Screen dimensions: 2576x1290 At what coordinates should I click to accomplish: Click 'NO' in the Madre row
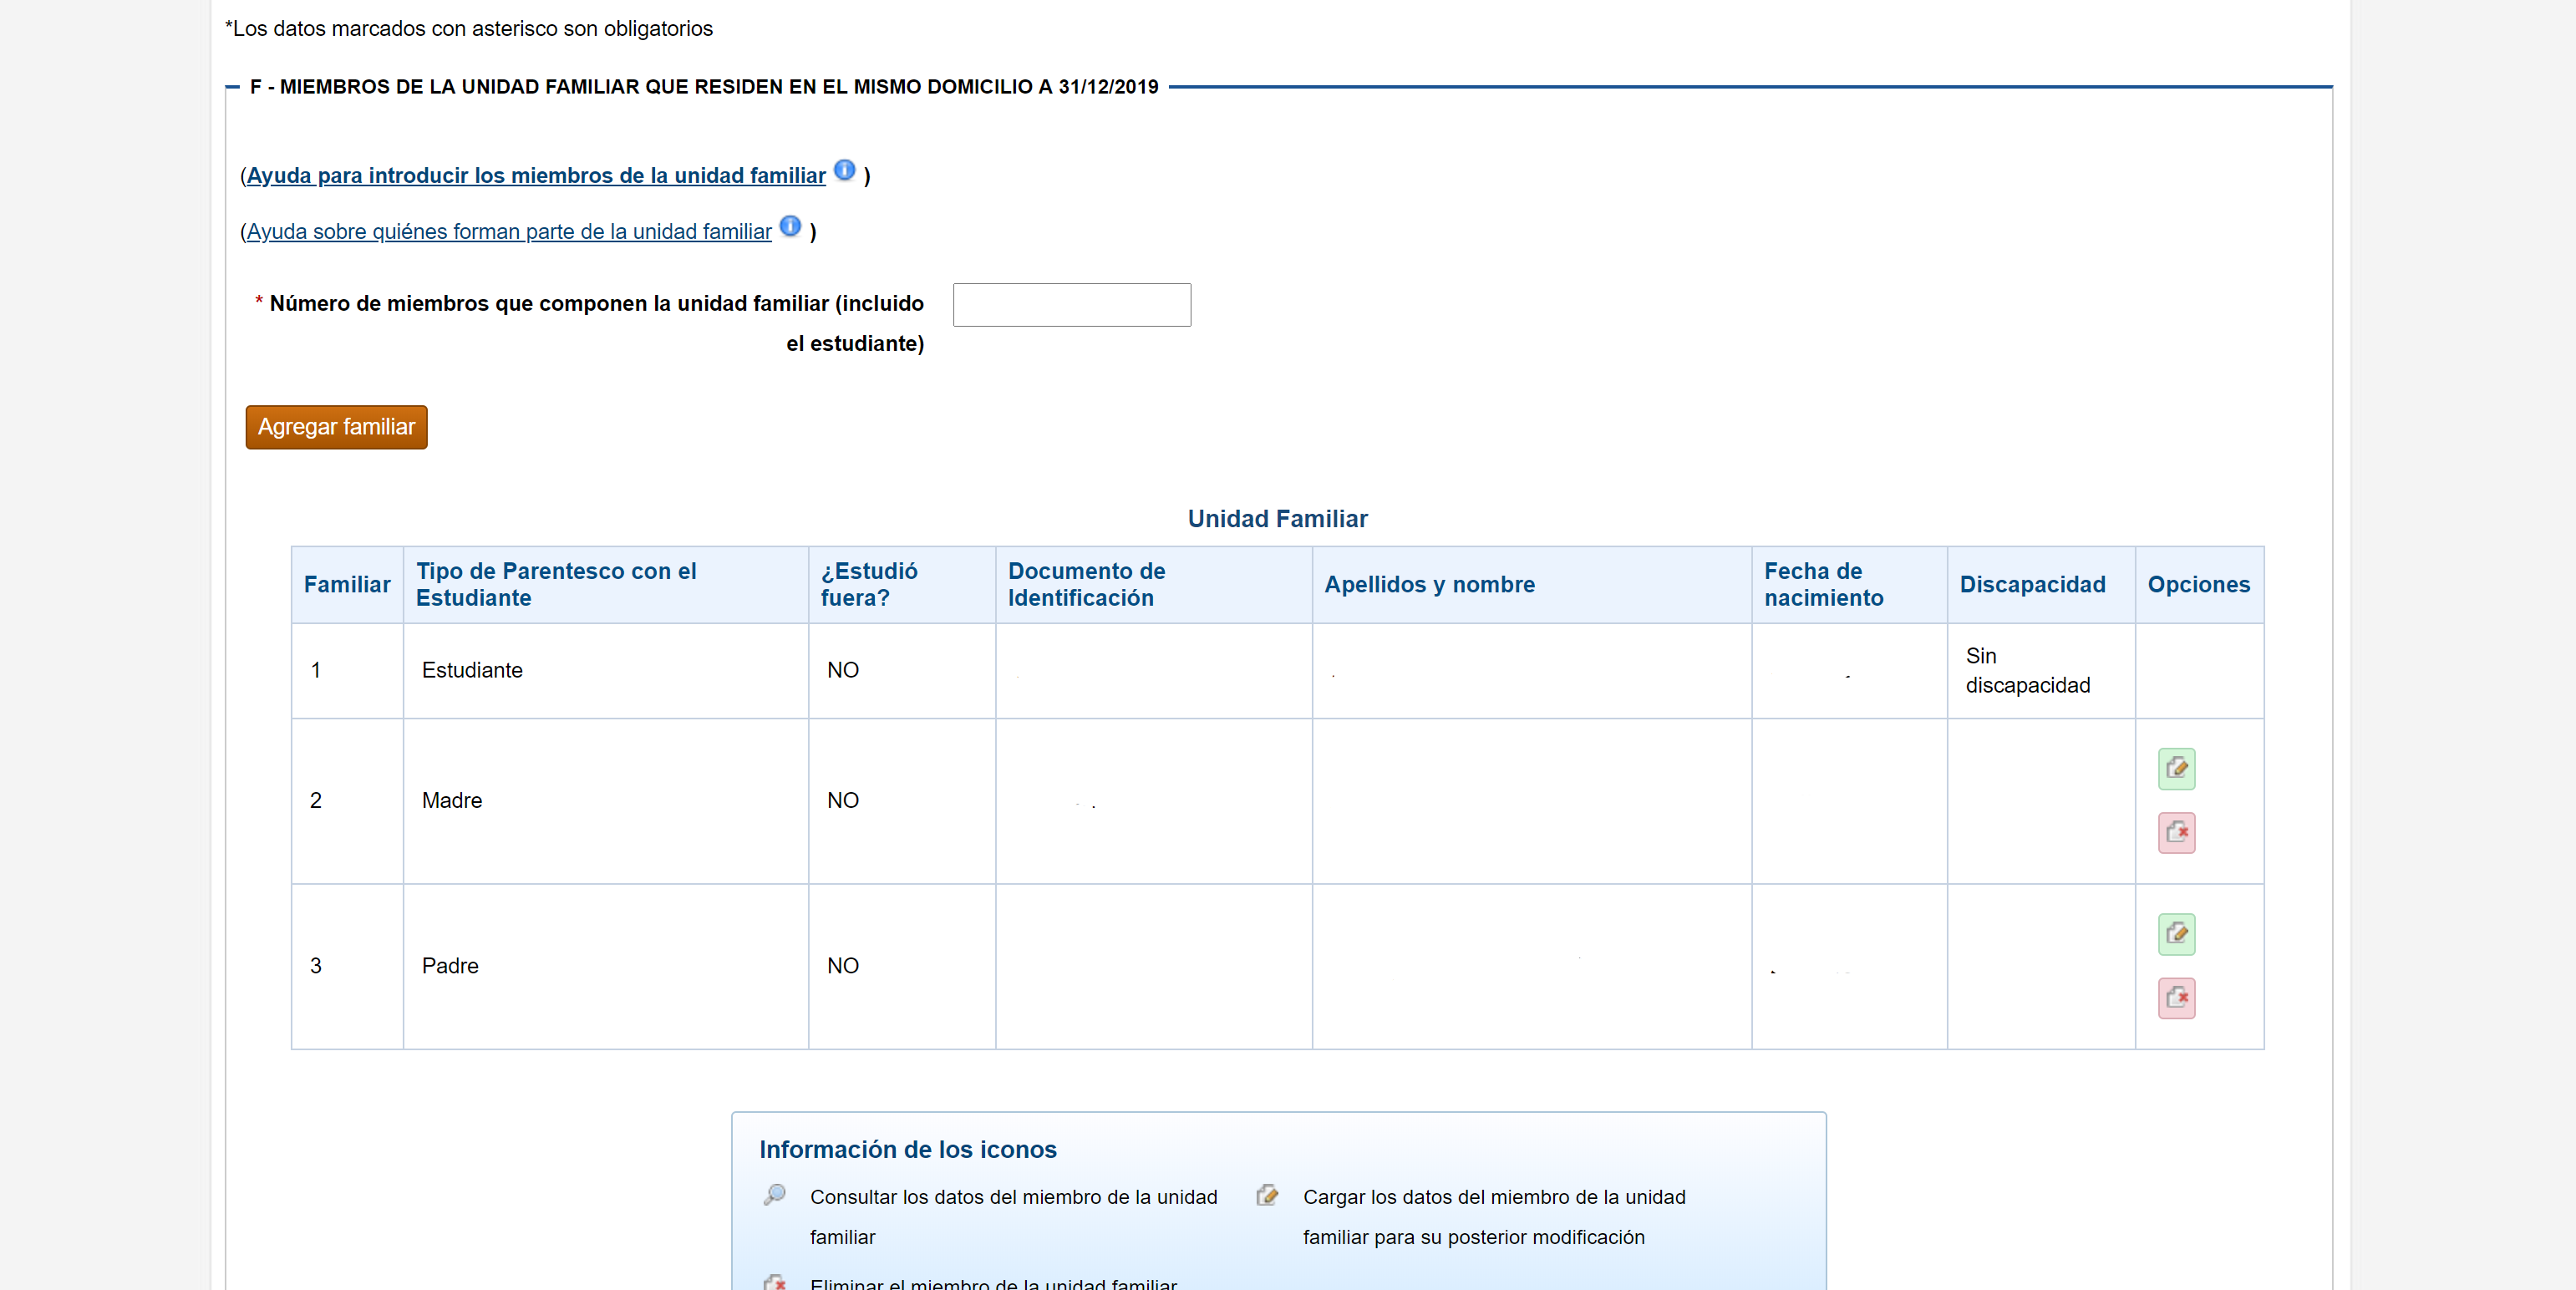click(842, 800)
